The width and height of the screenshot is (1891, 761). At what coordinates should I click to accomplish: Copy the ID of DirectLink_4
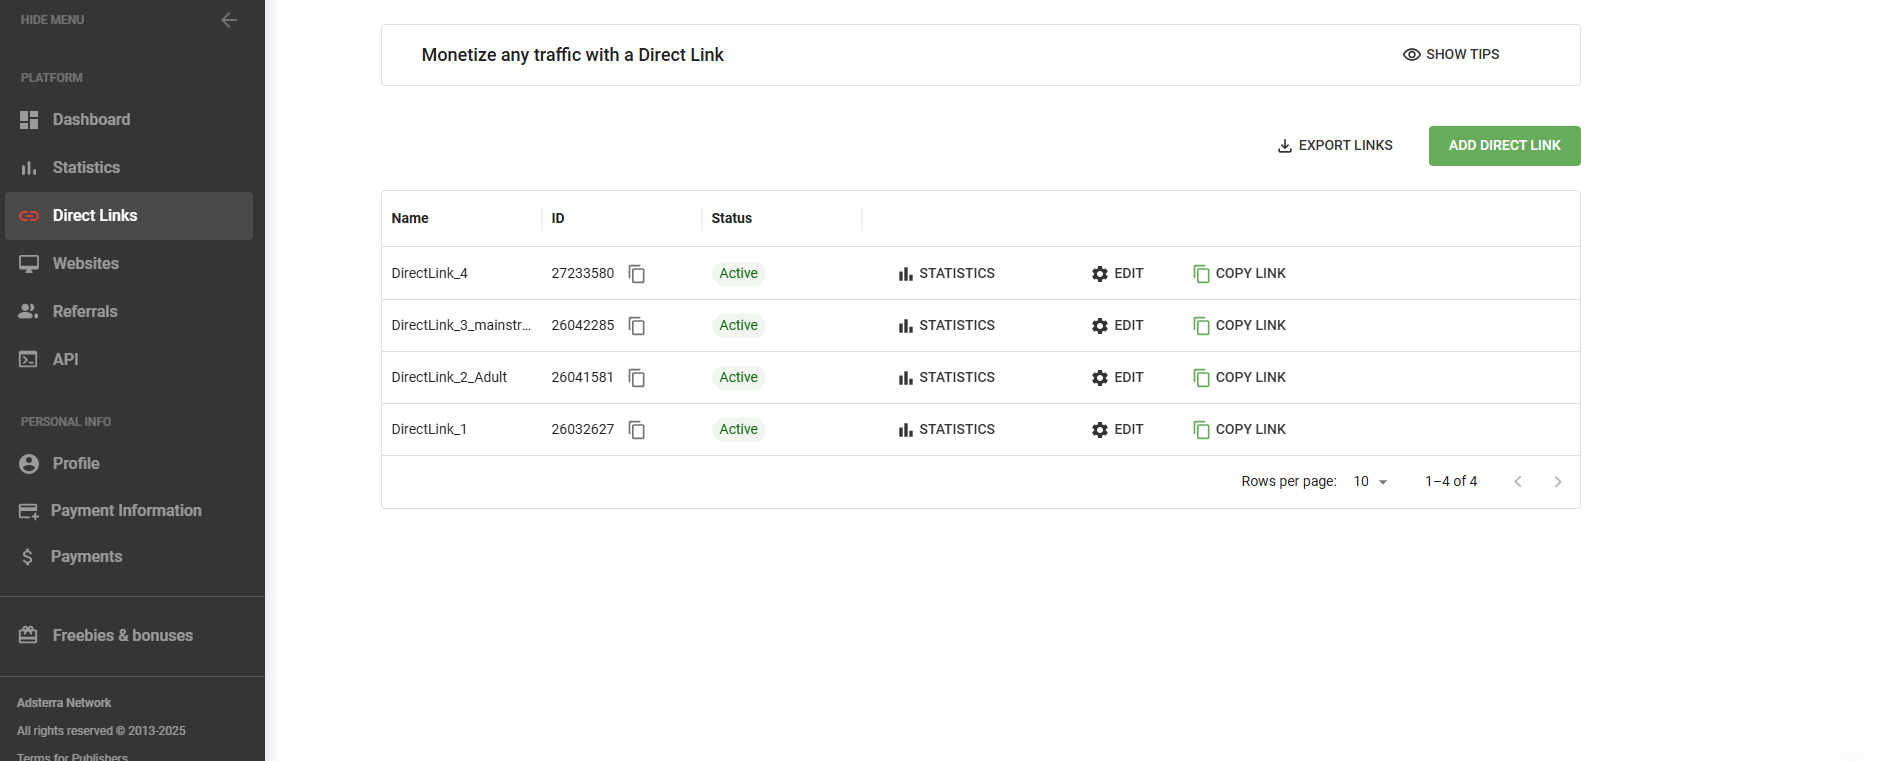tap(636, 274)
